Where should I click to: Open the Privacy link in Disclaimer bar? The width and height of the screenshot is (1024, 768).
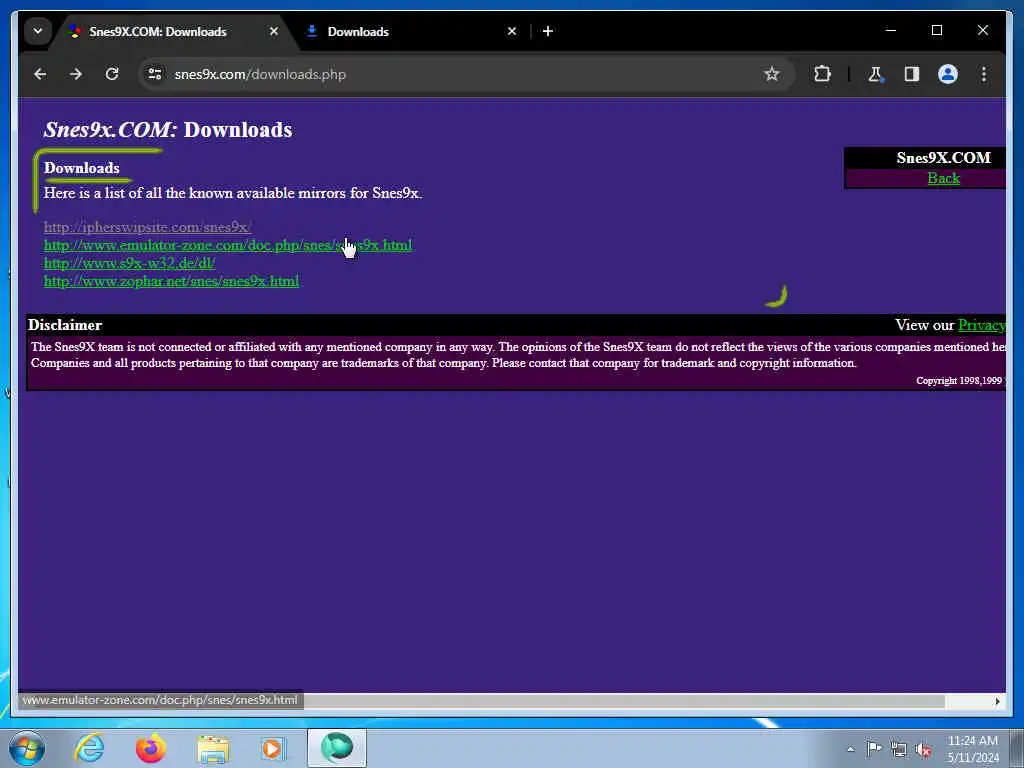tap(982, 325)
